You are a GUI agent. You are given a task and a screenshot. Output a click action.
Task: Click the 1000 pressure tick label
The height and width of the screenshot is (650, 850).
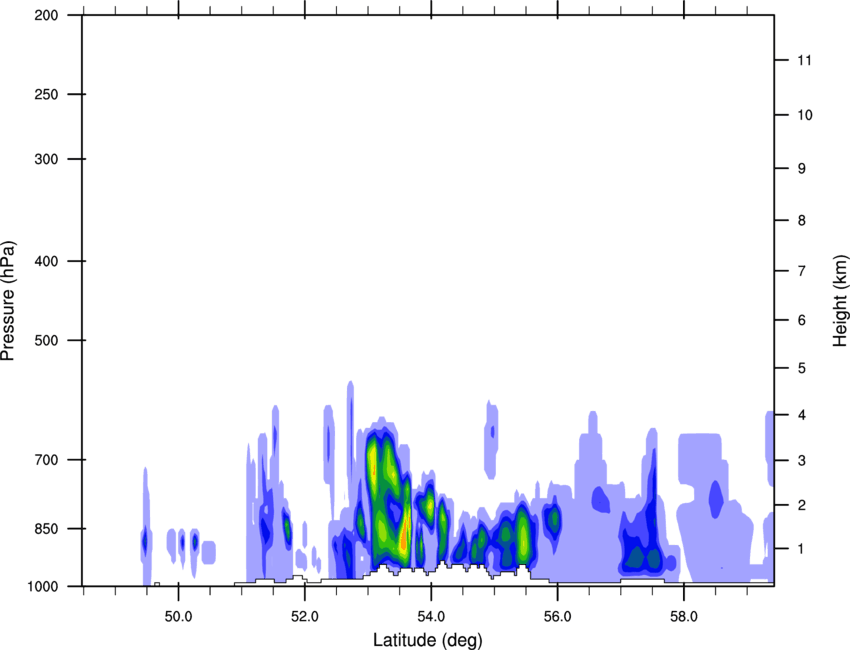[43, 586]
